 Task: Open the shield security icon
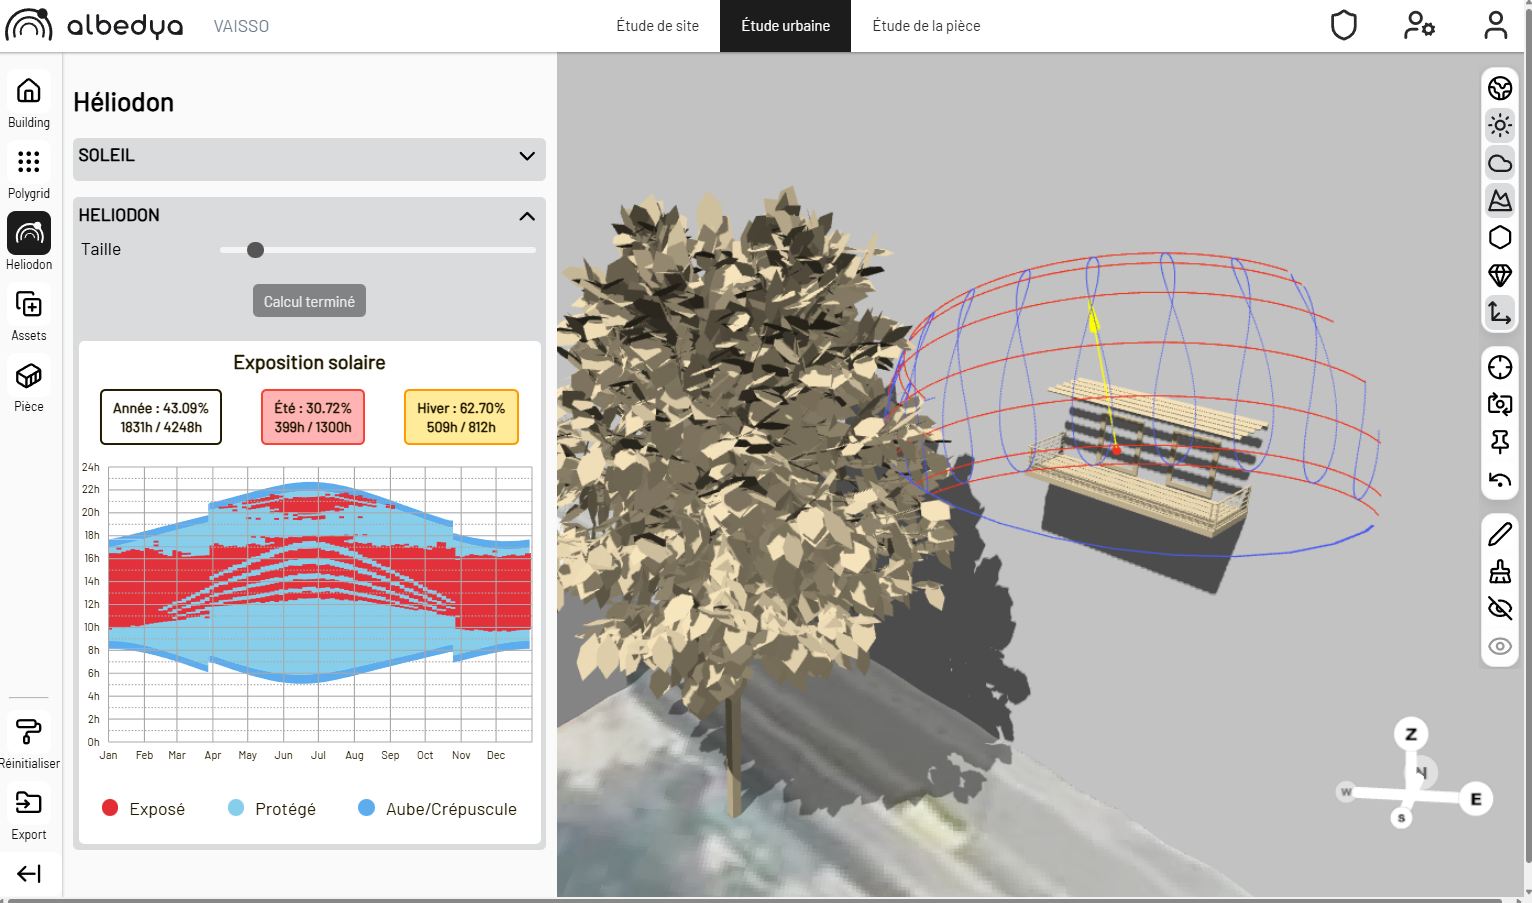[1344, 25]
